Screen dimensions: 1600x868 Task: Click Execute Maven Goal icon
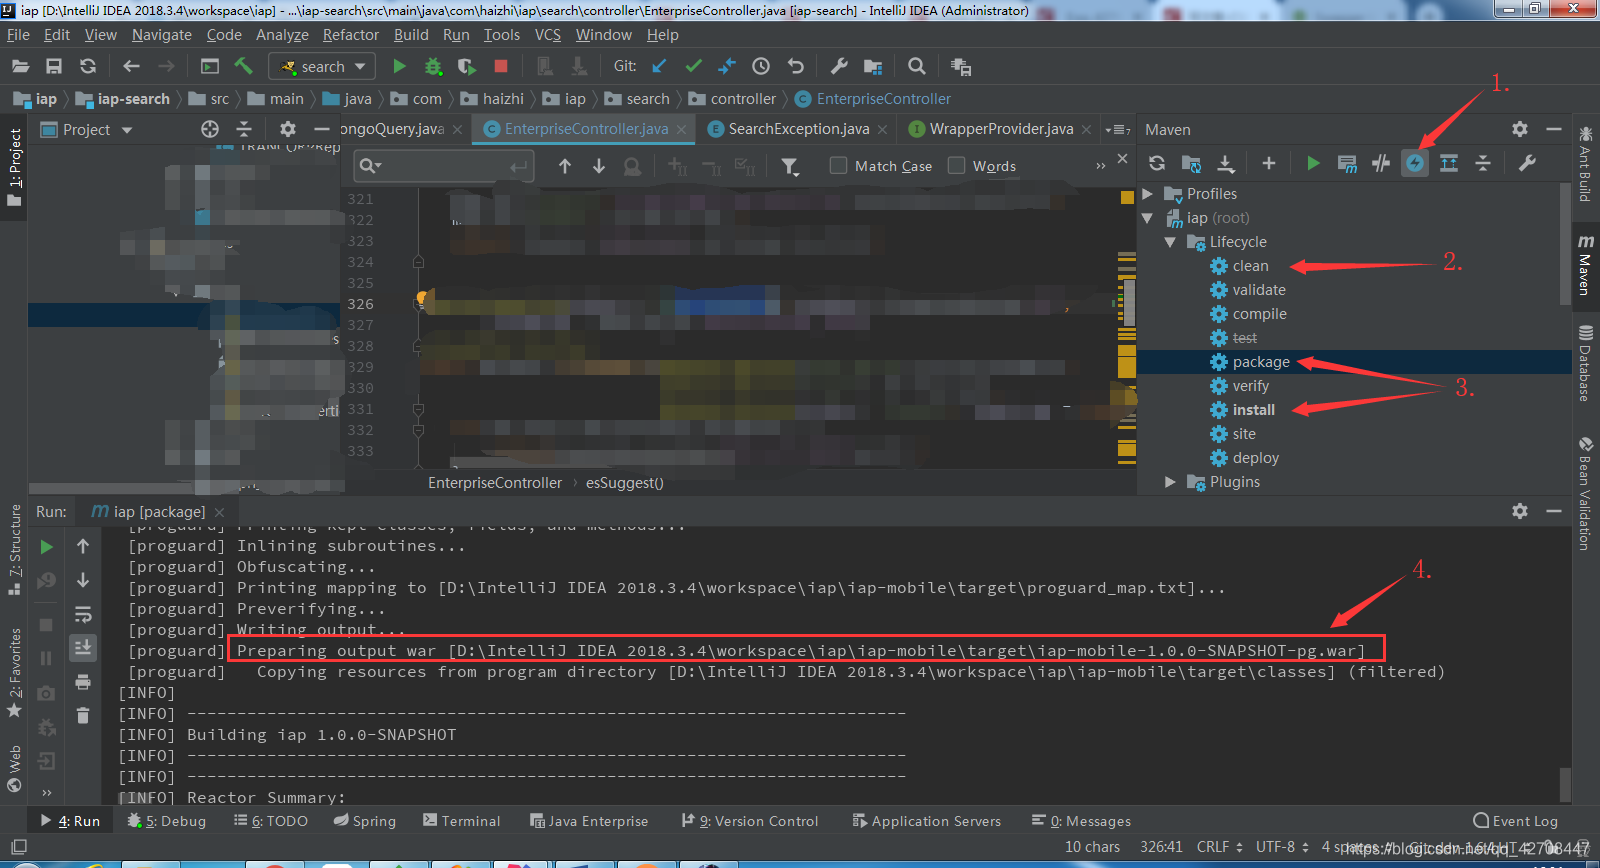click(x=1347, y=163)
